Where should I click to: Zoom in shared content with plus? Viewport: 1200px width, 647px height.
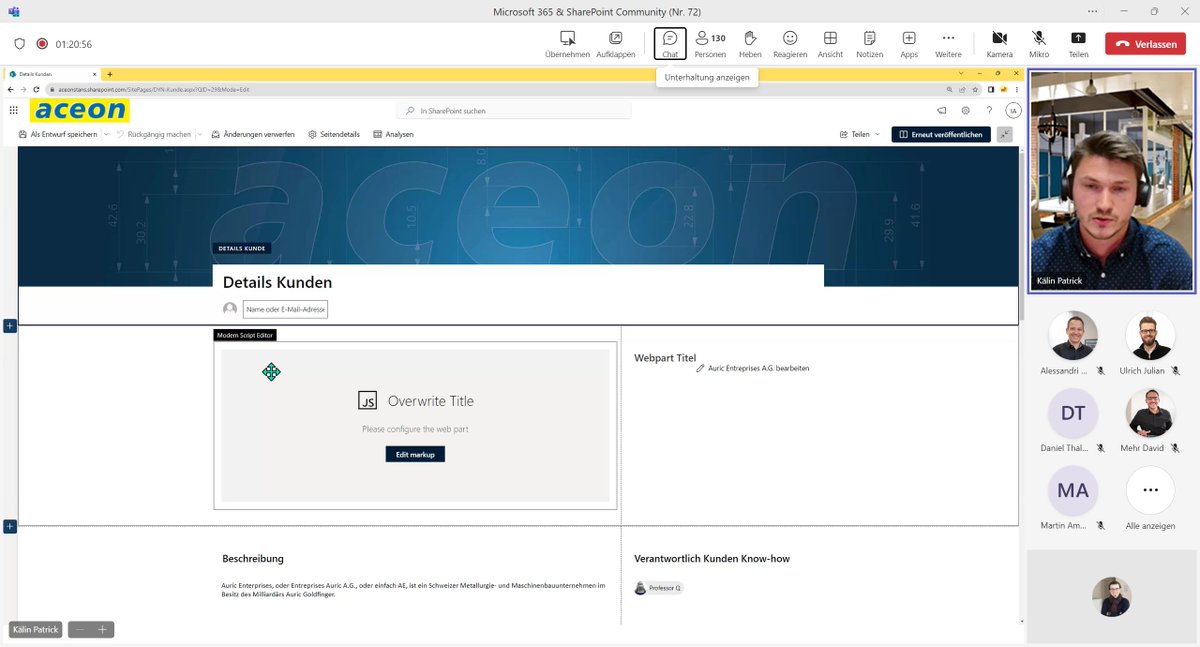coord(102,629)
